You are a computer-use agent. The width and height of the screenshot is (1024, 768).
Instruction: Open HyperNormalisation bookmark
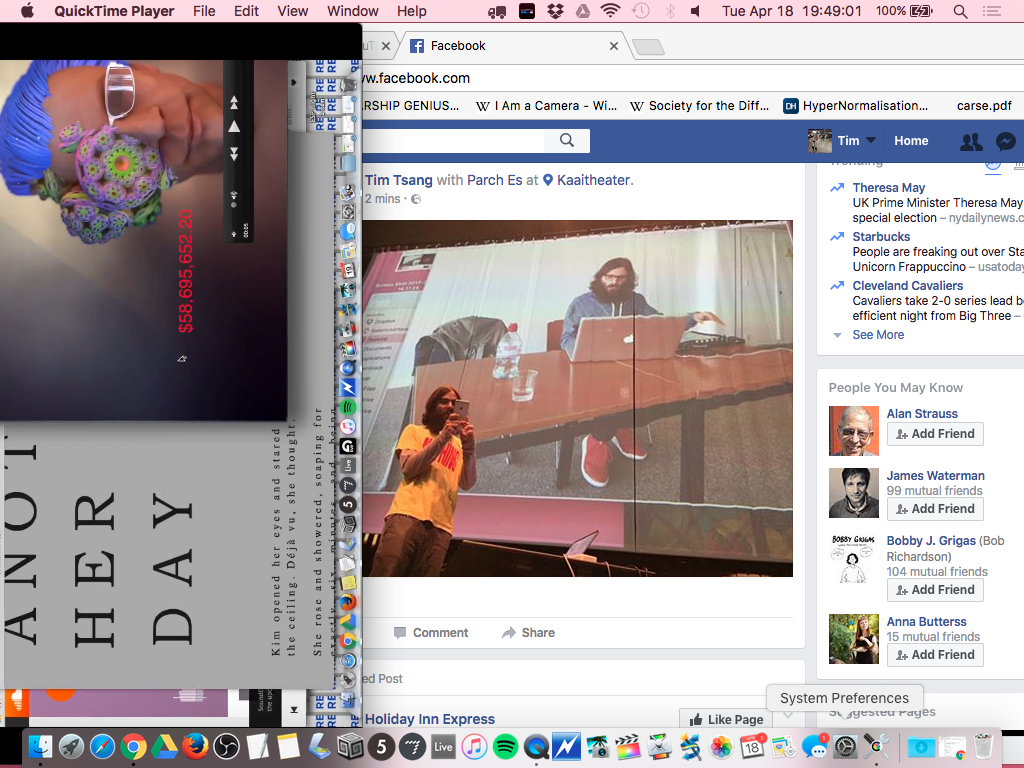856,106
